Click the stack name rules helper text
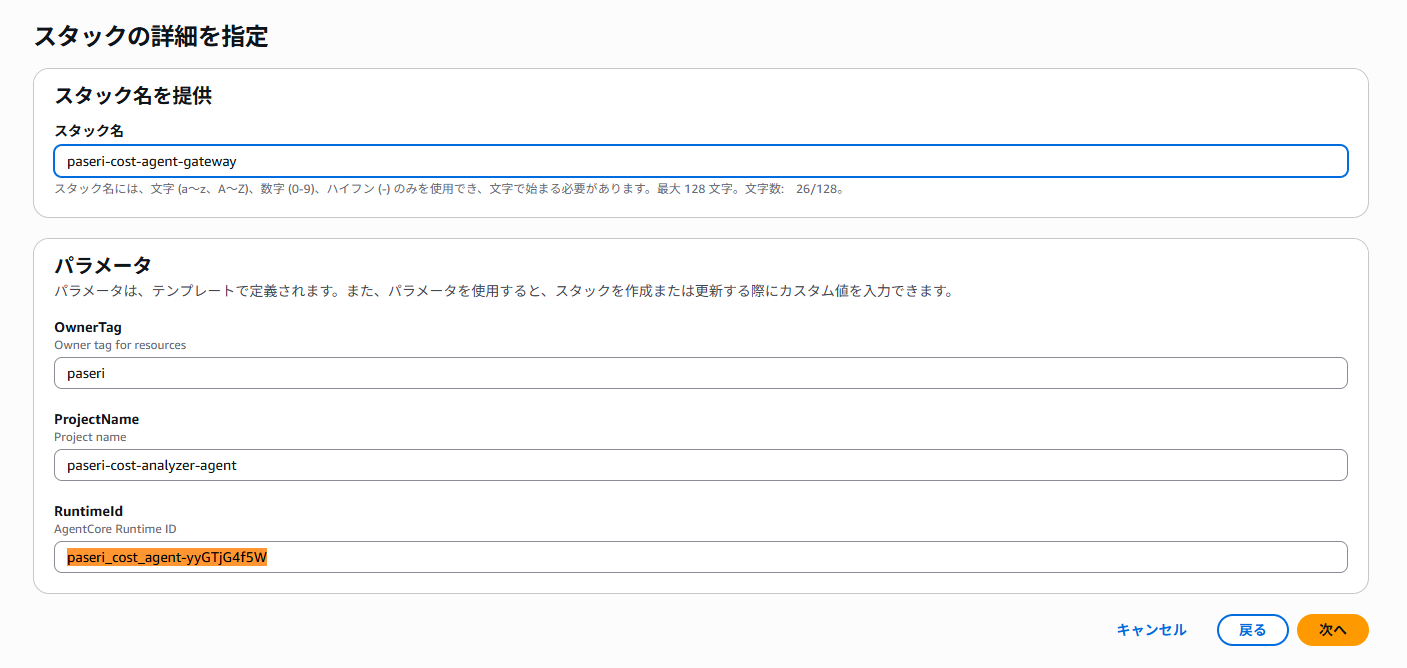 coord(400,188)
